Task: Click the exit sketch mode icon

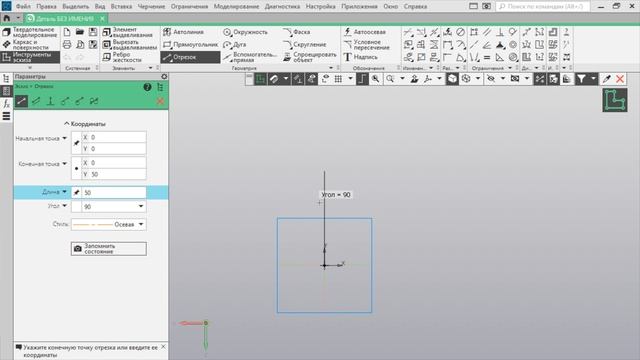Action: (x=615, y=100)
